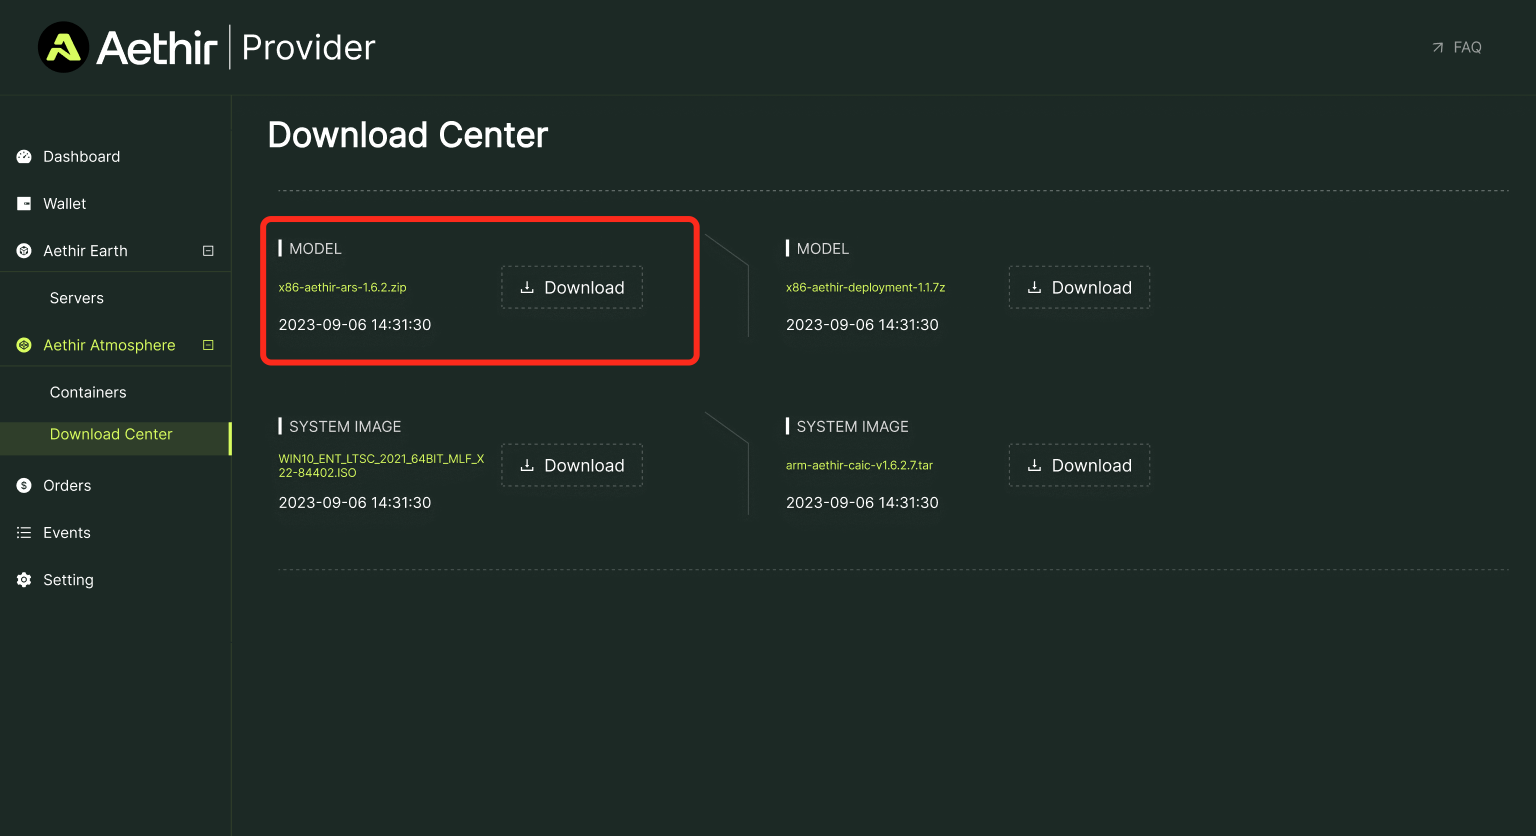Screen dimensions: 1536x836
Task: Click the Setting gear icon
Action: [24, 580]
